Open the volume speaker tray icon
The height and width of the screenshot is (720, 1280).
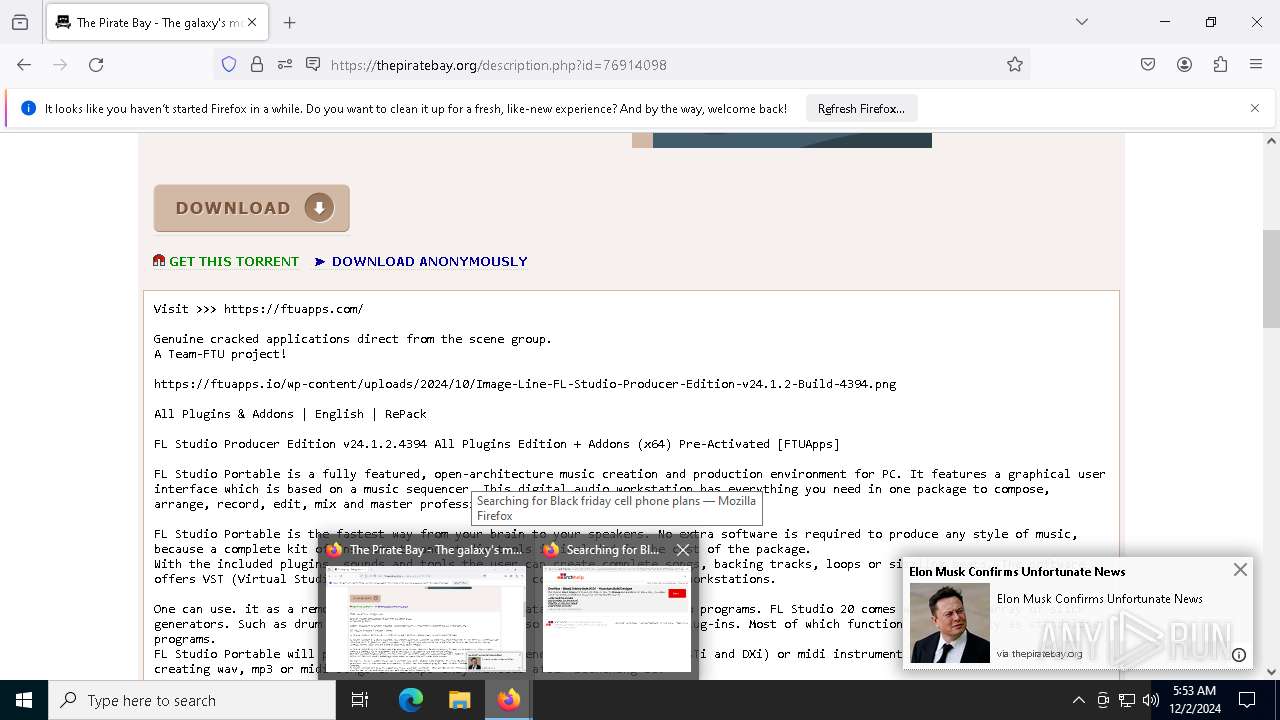click(1151, 700)
